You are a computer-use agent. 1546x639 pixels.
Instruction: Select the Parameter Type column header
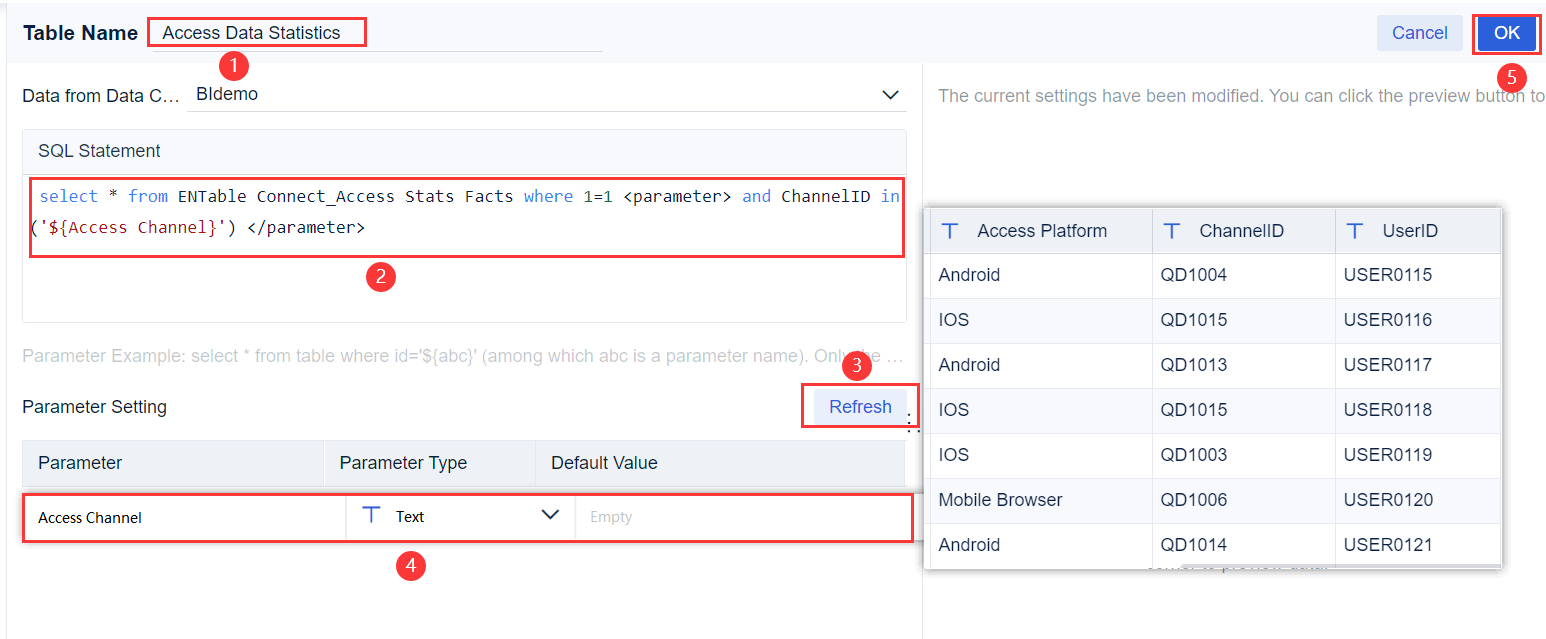pyautogui.click(x=403, y=463)
